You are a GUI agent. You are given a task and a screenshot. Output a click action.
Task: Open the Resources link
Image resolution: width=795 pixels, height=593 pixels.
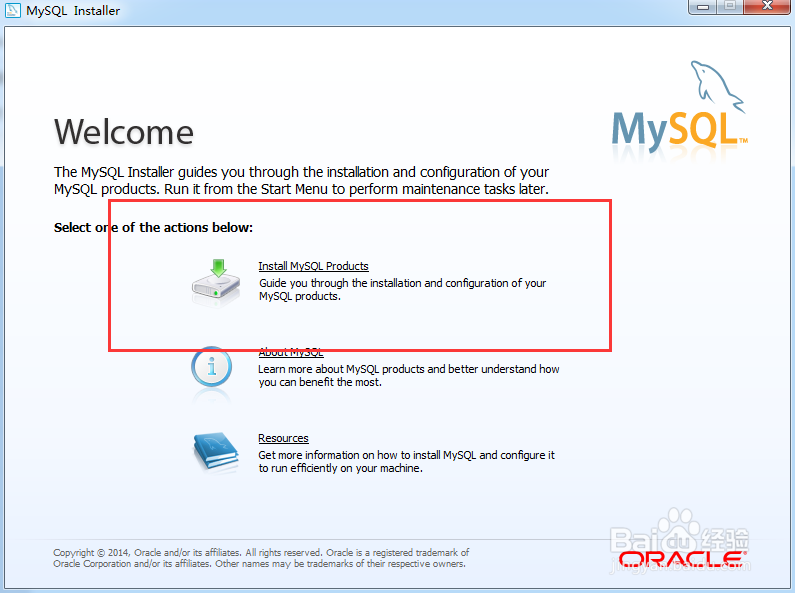283,438
